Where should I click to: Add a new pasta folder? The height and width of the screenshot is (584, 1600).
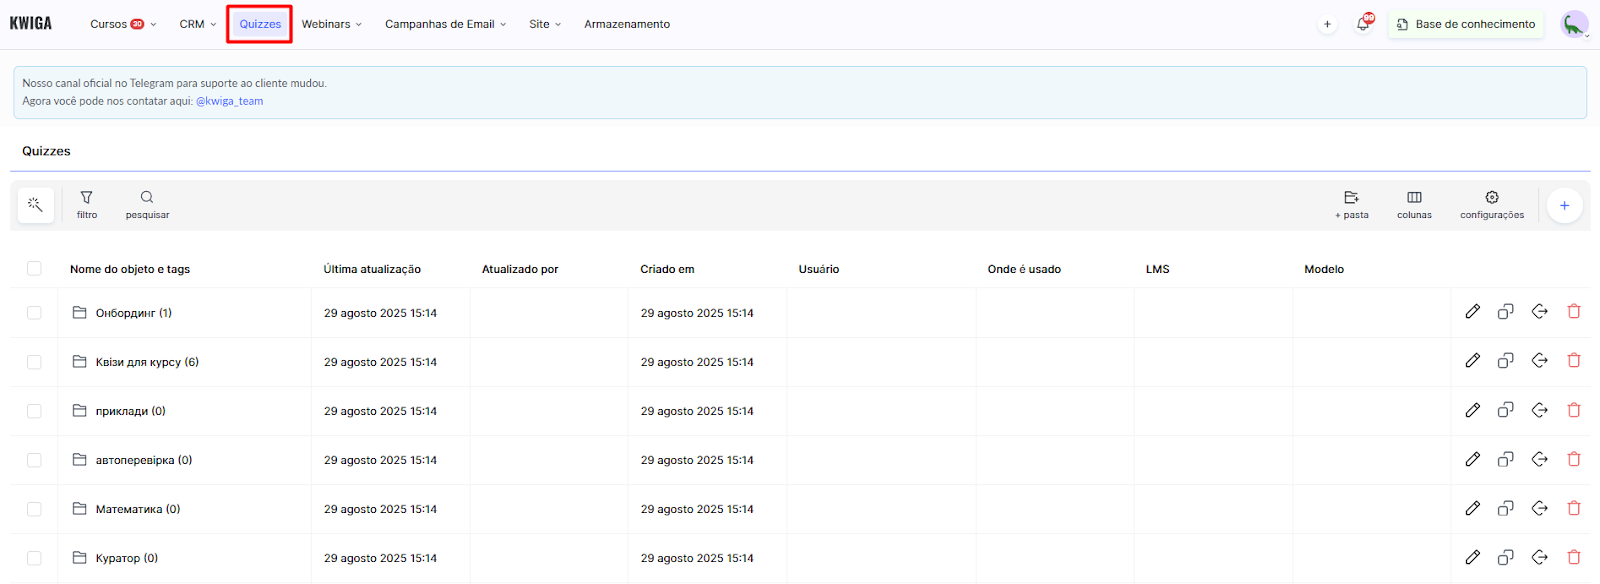tap(1351, 204)
